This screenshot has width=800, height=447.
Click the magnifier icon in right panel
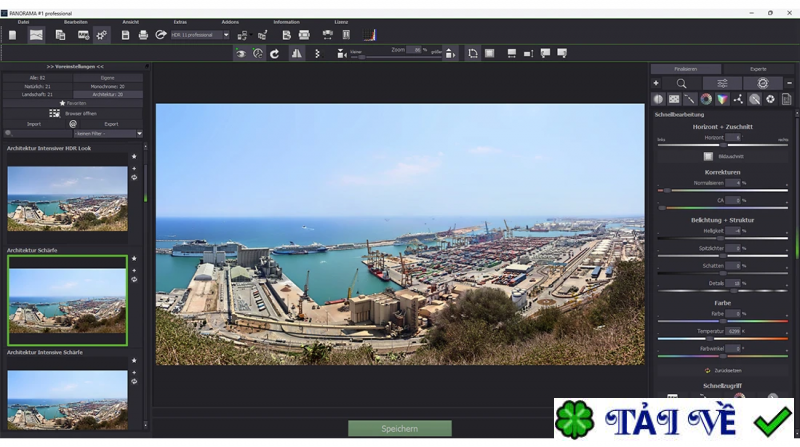coord(681,84)
